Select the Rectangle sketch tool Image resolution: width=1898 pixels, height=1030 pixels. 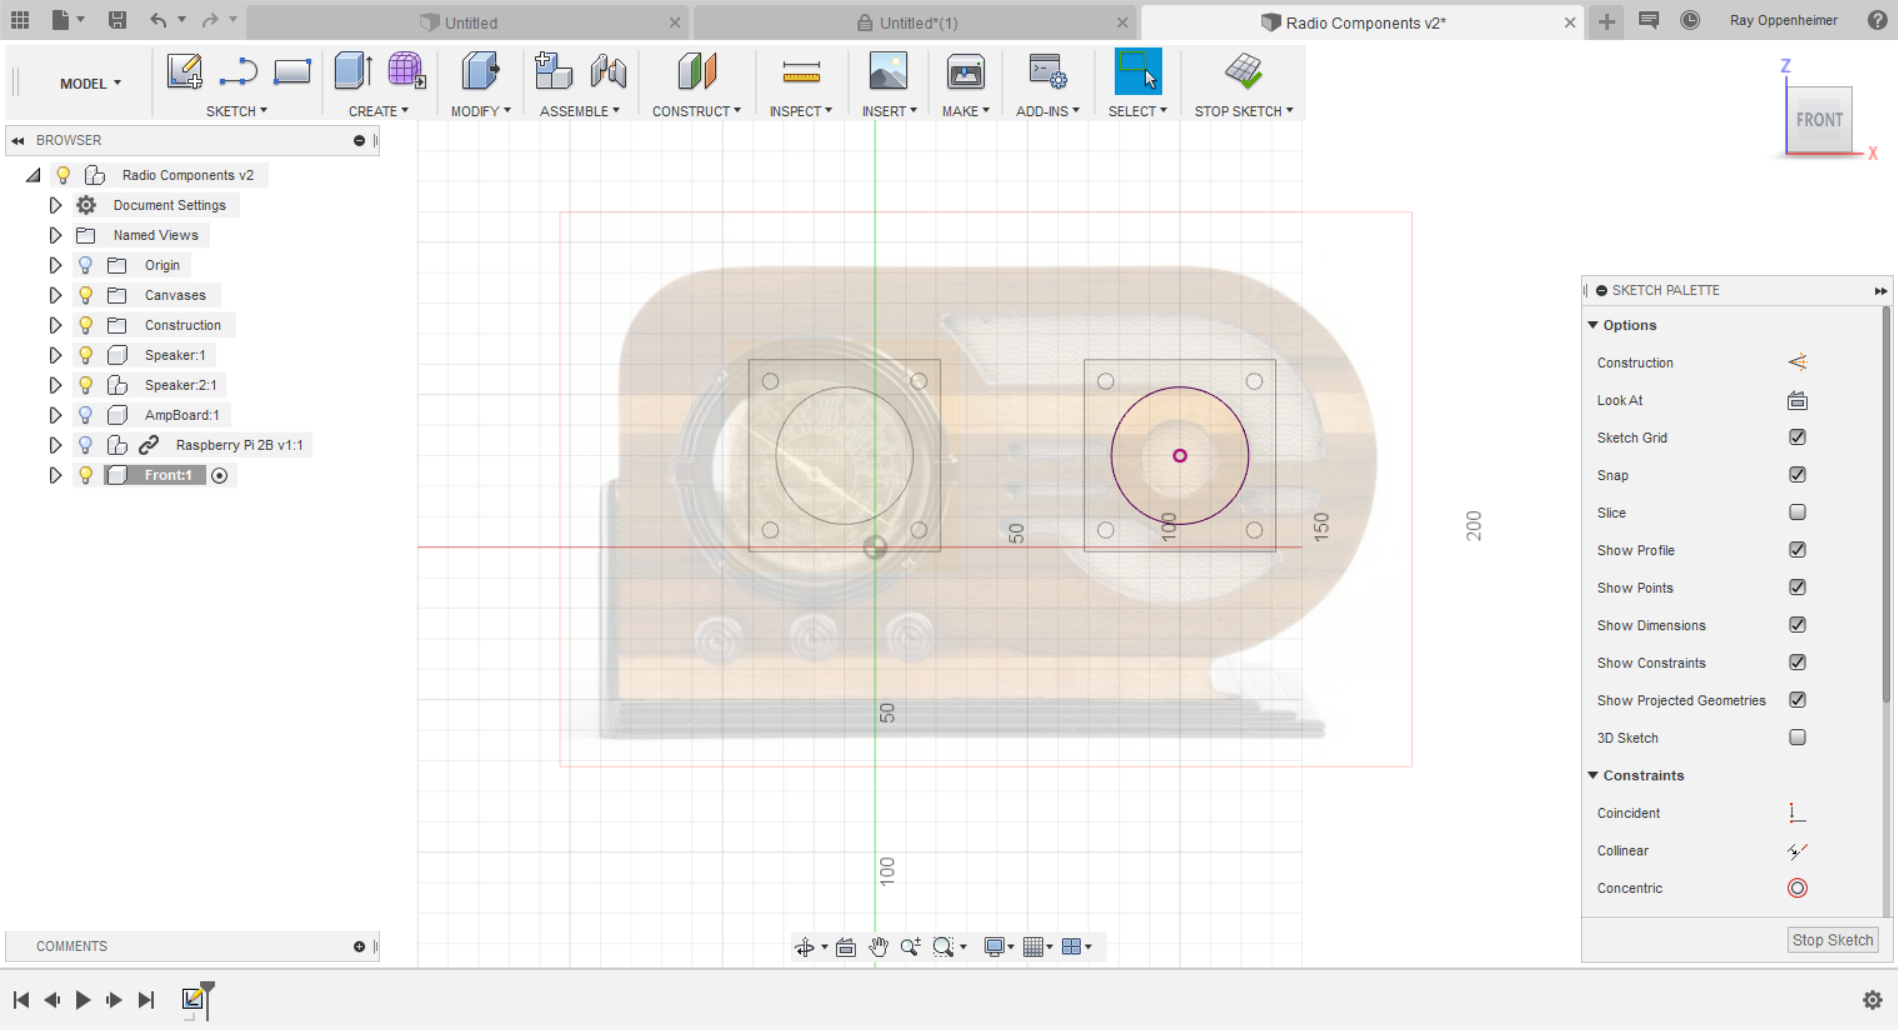[292, 71]
